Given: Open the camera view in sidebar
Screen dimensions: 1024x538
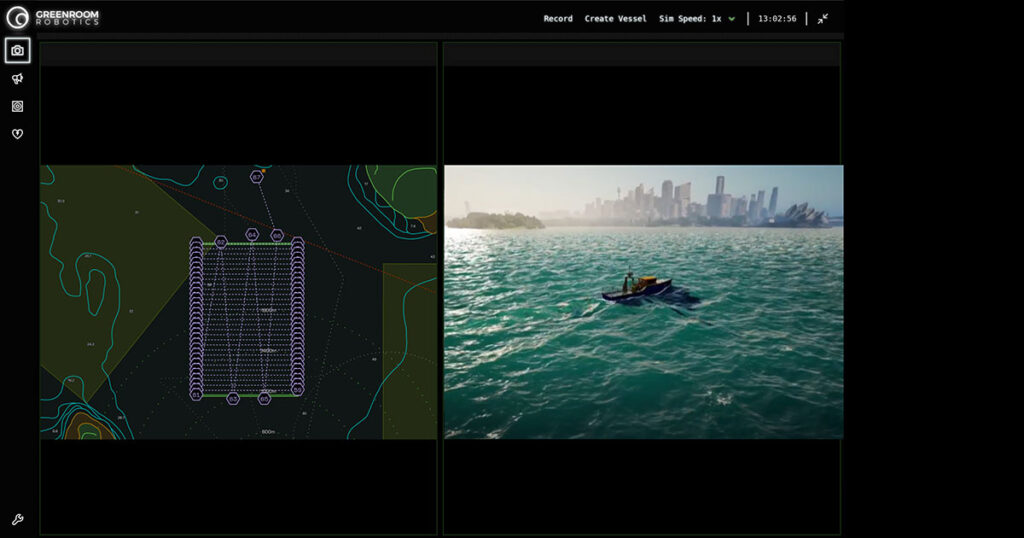Looking at the screenshot, I should (x=17, y=51).
